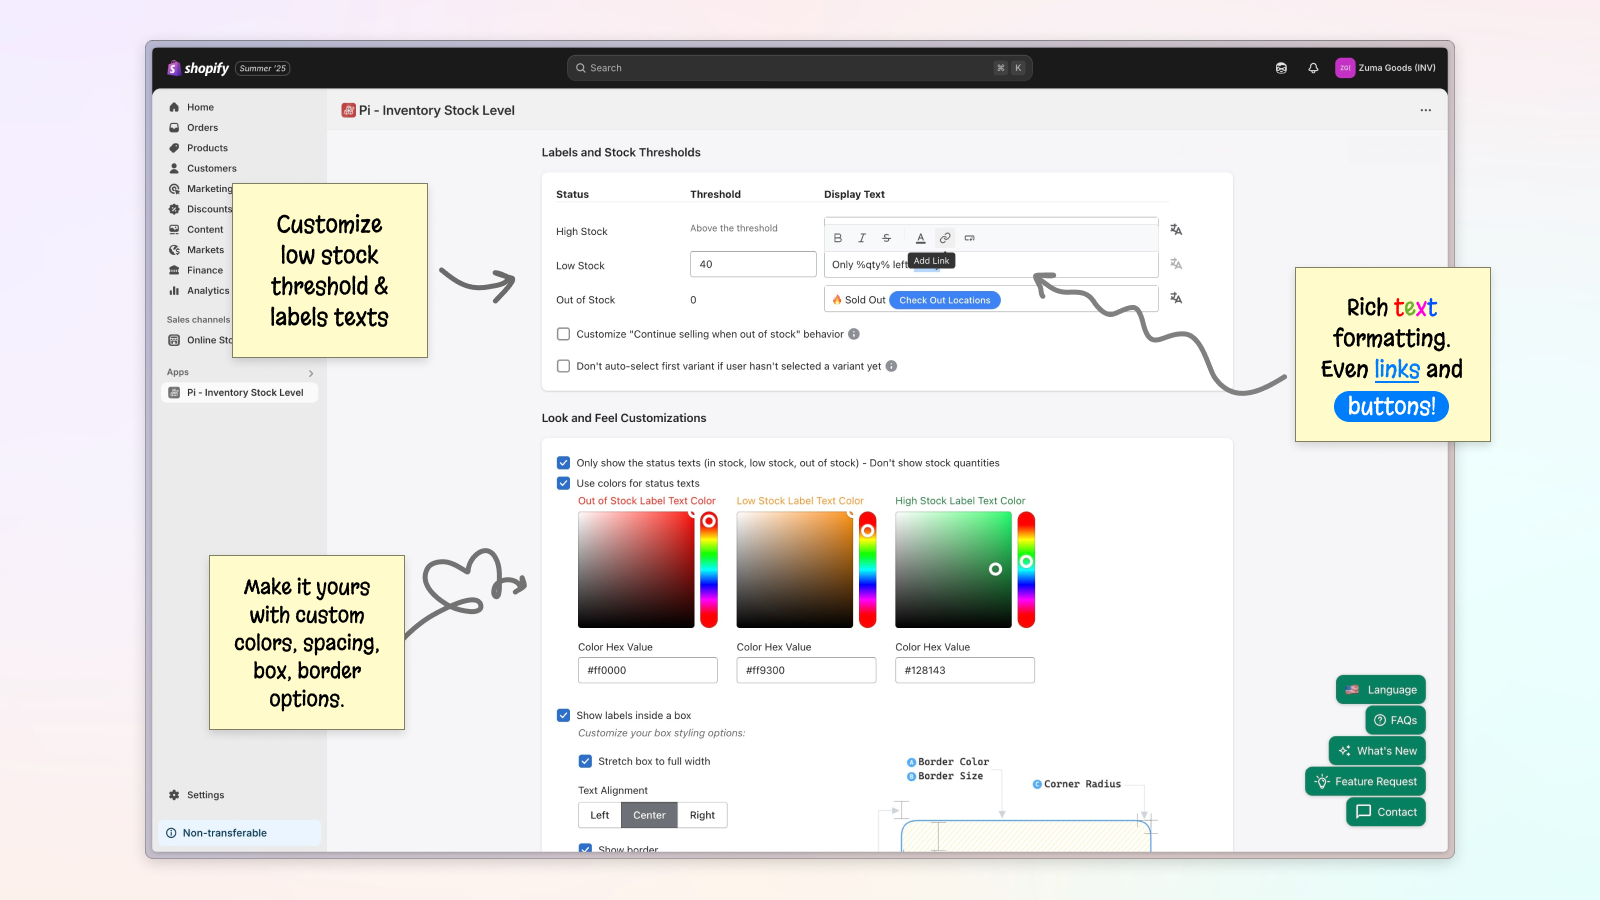
Task: Open the Sidekick assistant icon in top bar
Action: point(1281,68)
